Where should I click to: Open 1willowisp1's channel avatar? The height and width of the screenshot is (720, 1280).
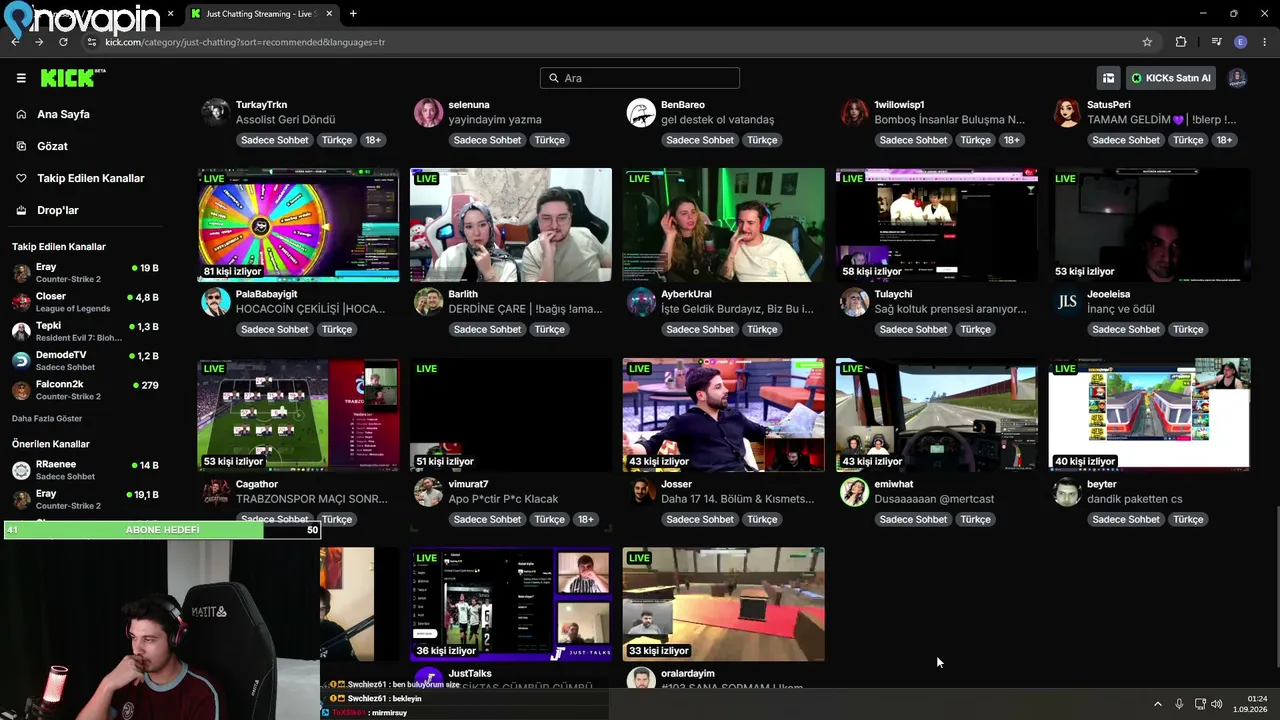point(854,111)
